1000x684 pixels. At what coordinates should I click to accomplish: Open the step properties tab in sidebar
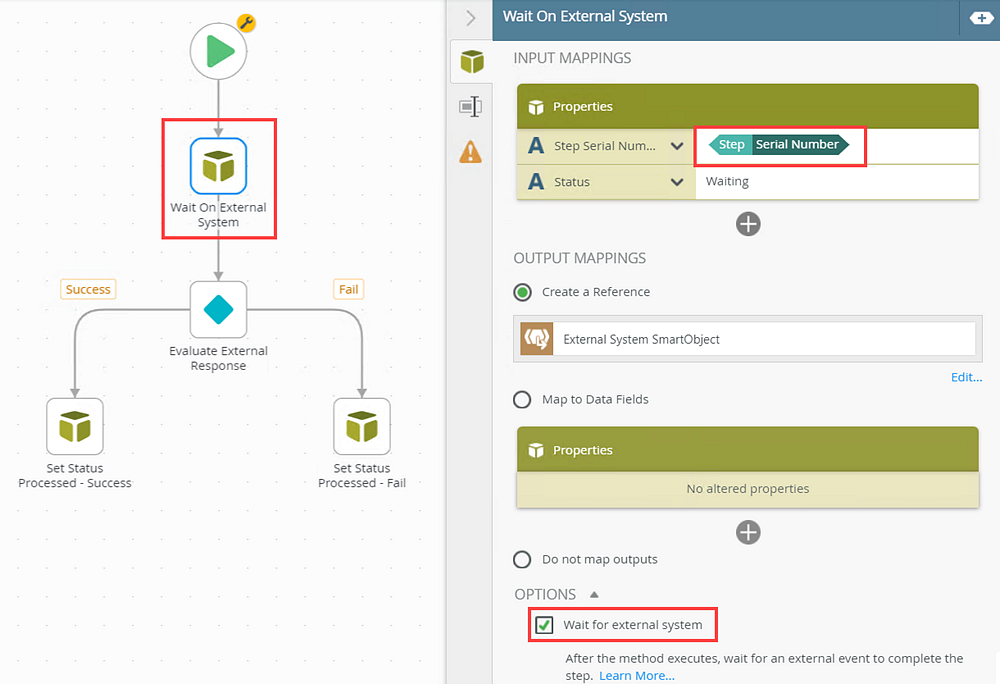tap(470, 106)
